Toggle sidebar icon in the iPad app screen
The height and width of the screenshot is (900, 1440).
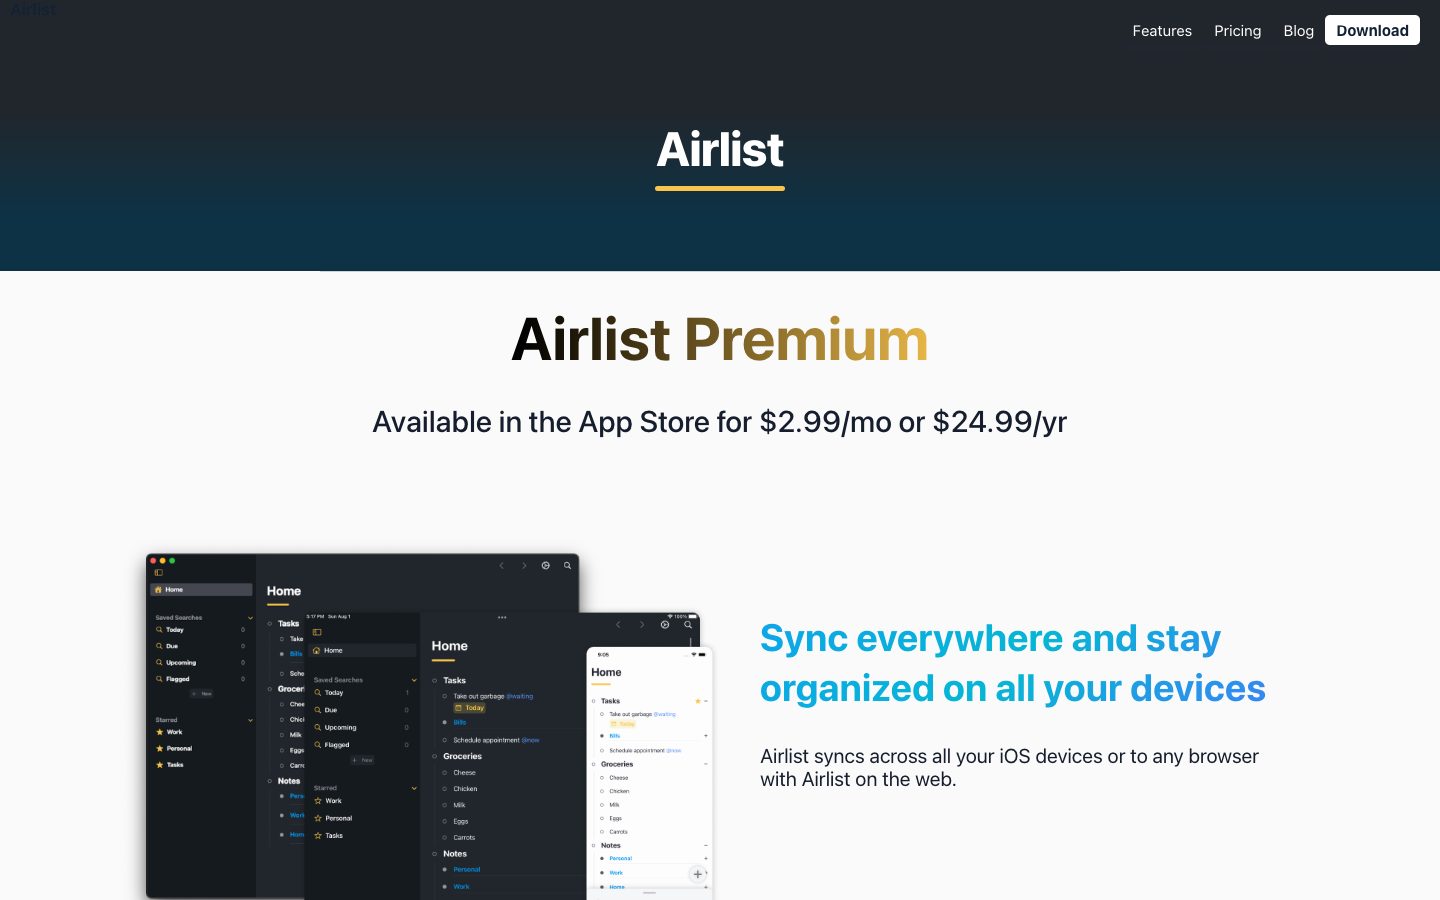317,632
